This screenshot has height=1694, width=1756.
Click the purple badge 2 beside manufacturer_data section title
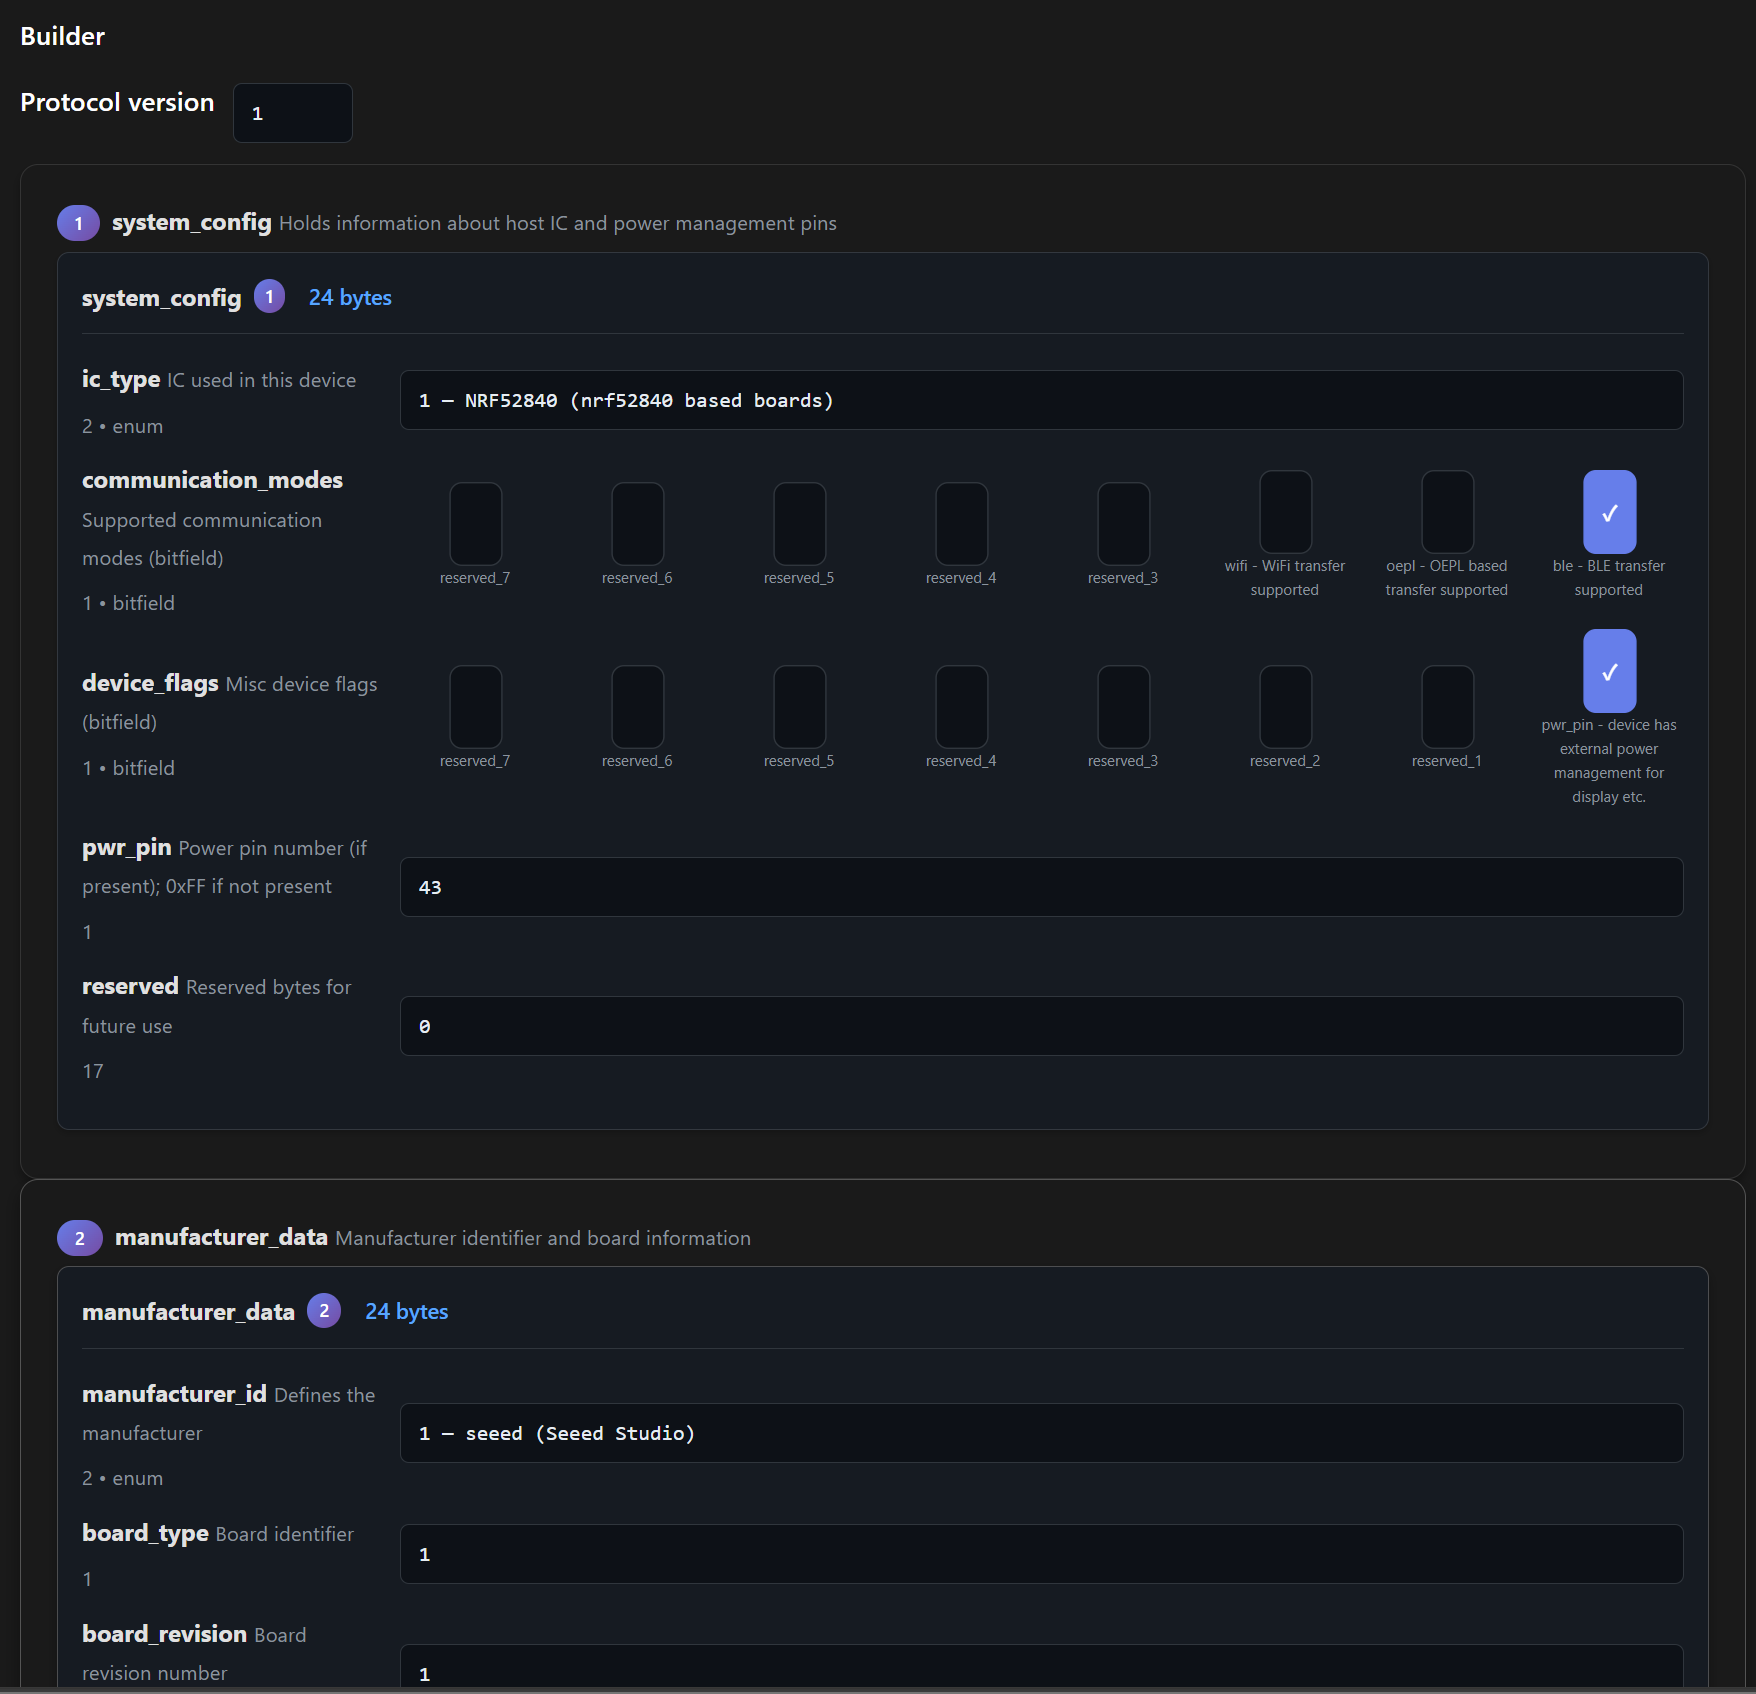(x=79, y=1238)
